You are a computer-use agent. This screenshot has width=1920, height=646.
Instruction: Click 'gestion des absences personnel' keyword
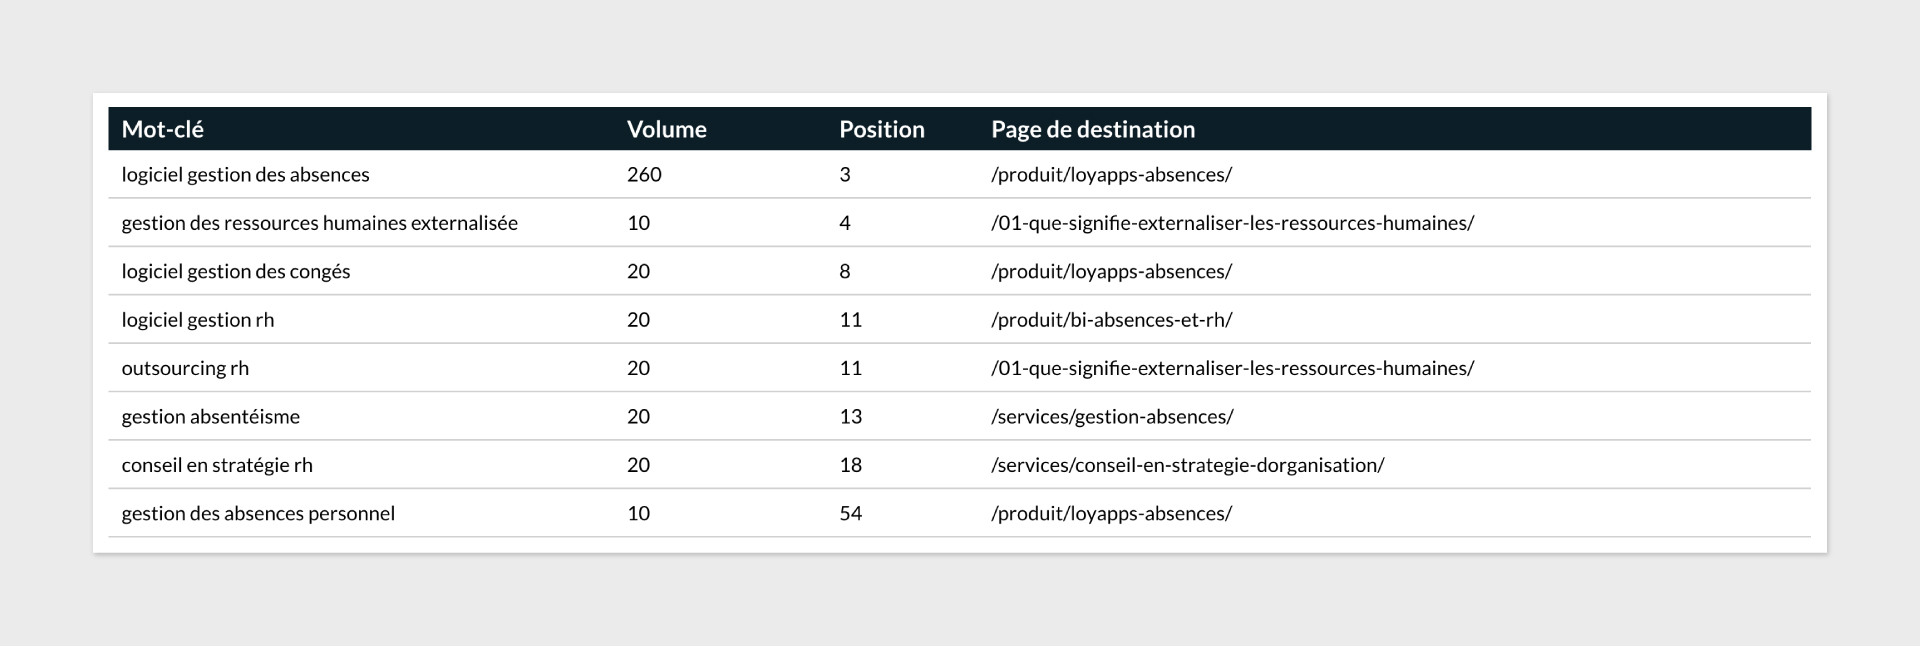click(258, 514)
